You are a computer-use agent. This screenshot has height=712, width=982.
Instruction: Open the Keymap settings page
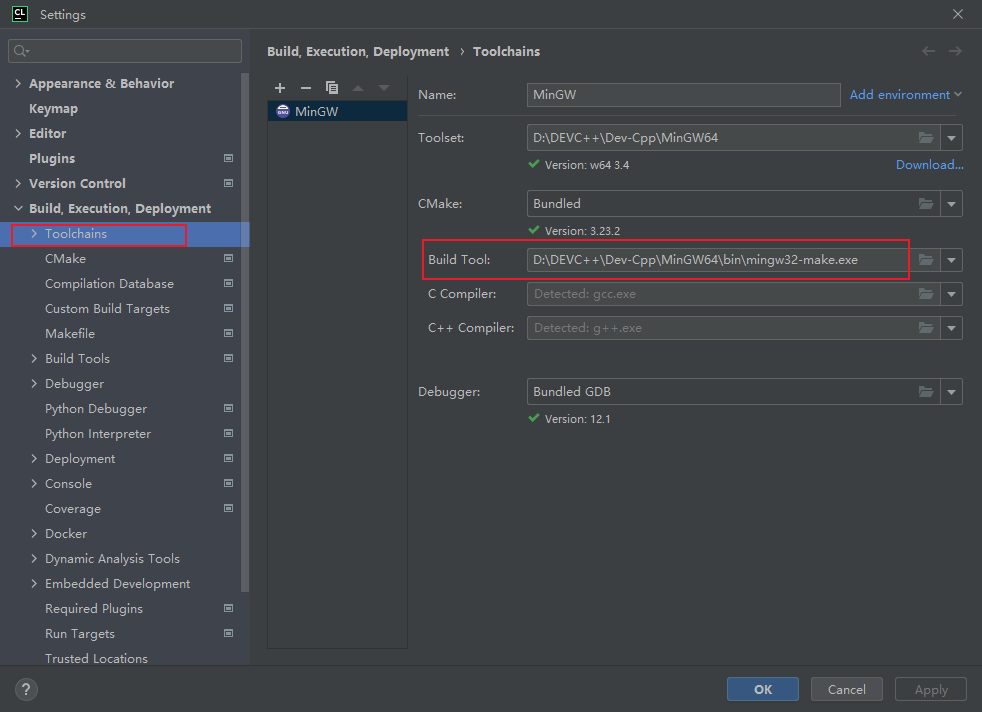(x=53, y=109)
